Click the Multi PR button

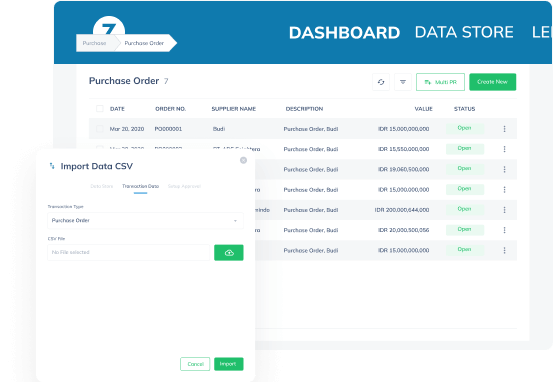tap(440, 82)
